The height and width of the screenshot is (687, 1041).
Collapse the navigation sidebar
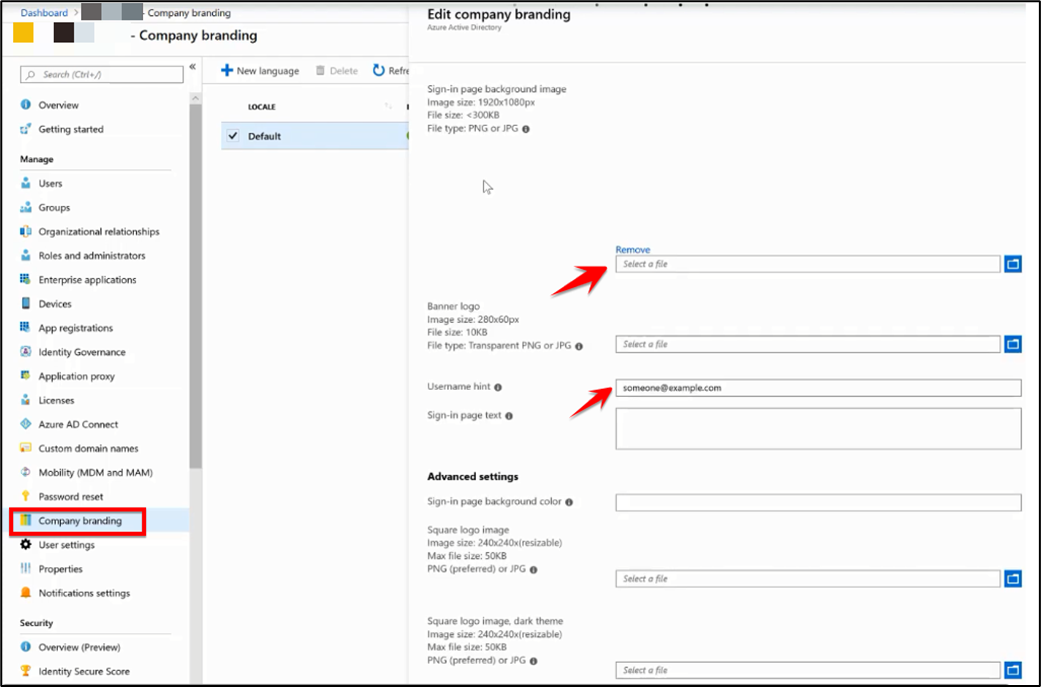(x=191, y=64)
